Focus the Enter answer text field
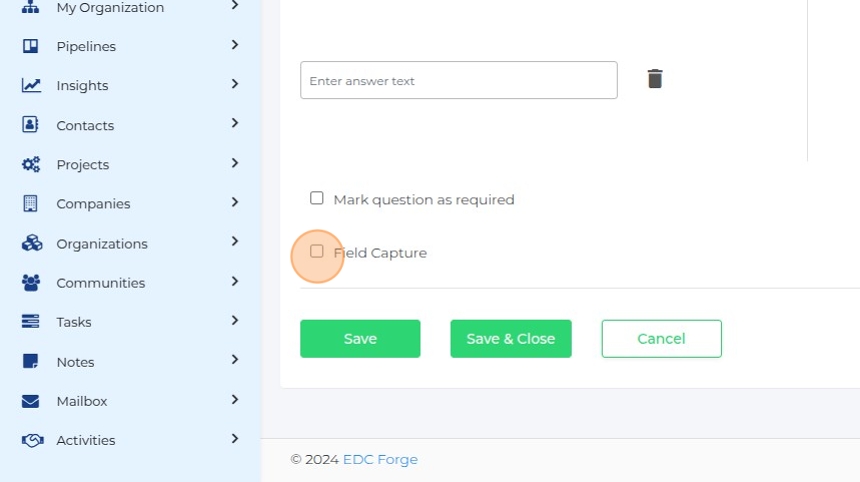This screenshot has height=482, width=860. (x=458, y=80)
